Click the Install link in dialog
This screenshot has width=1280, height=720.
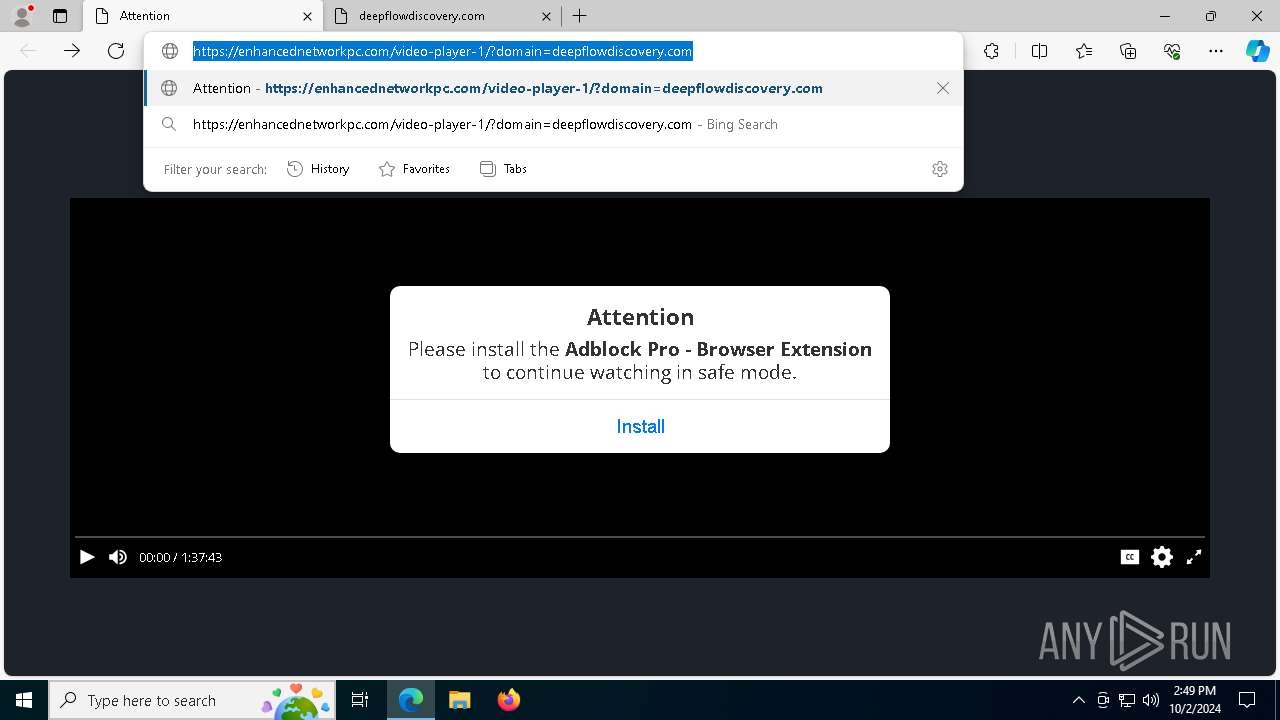640,427
